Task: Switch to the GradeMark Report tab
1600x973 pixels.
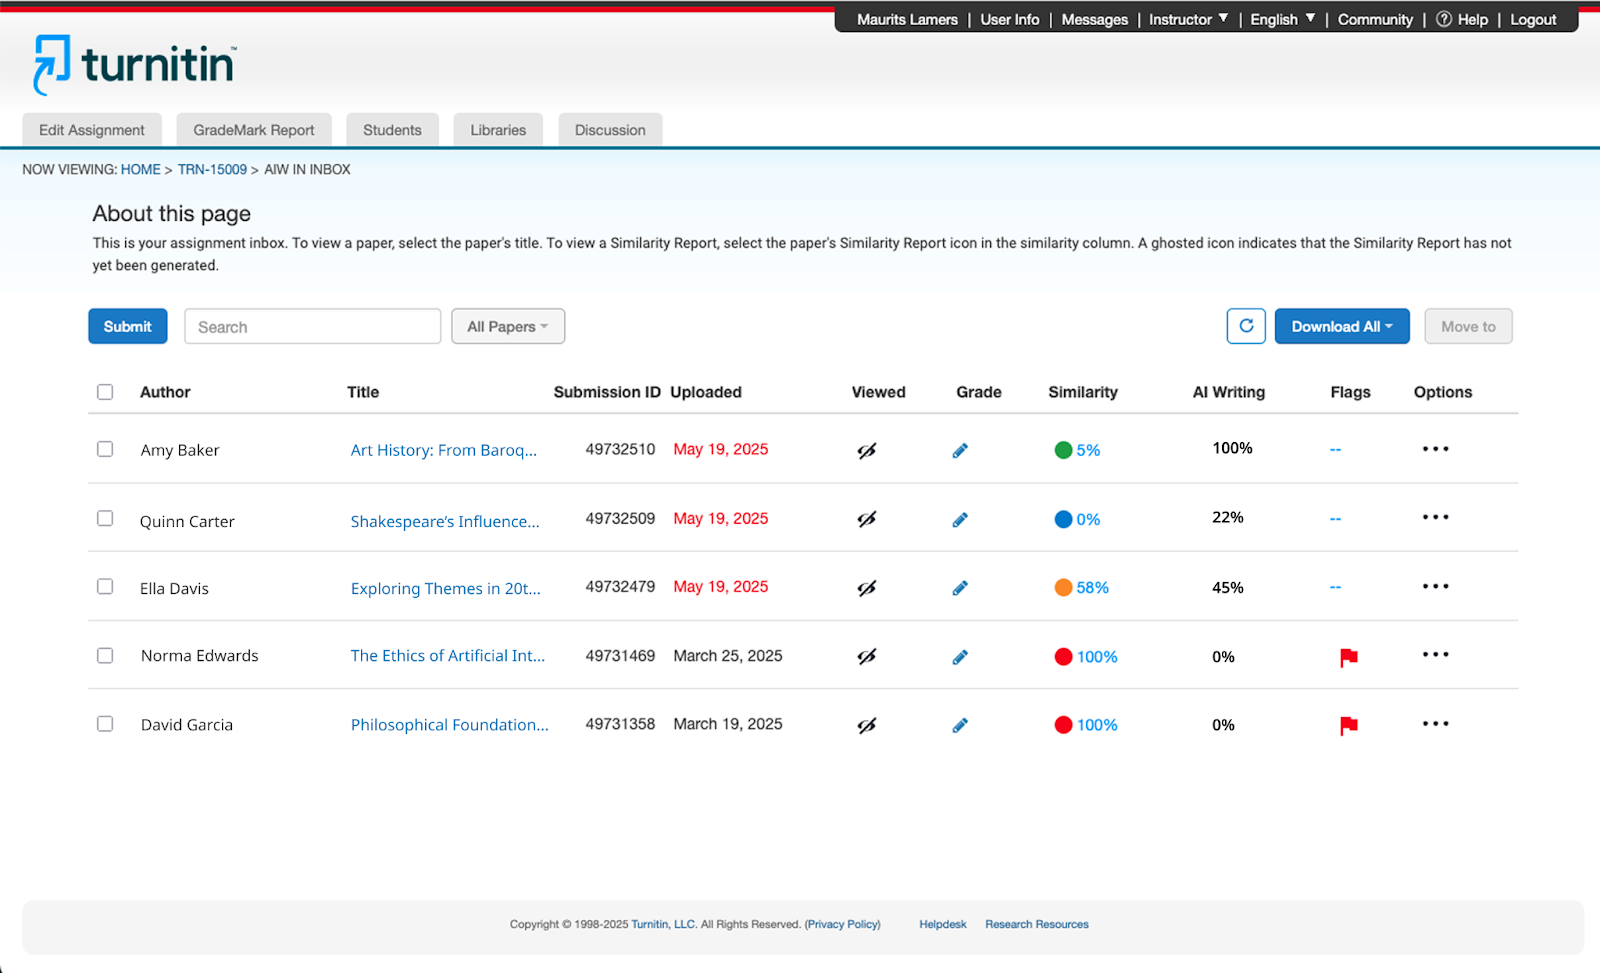Action: pyautogui.click(x=253, y=130)
